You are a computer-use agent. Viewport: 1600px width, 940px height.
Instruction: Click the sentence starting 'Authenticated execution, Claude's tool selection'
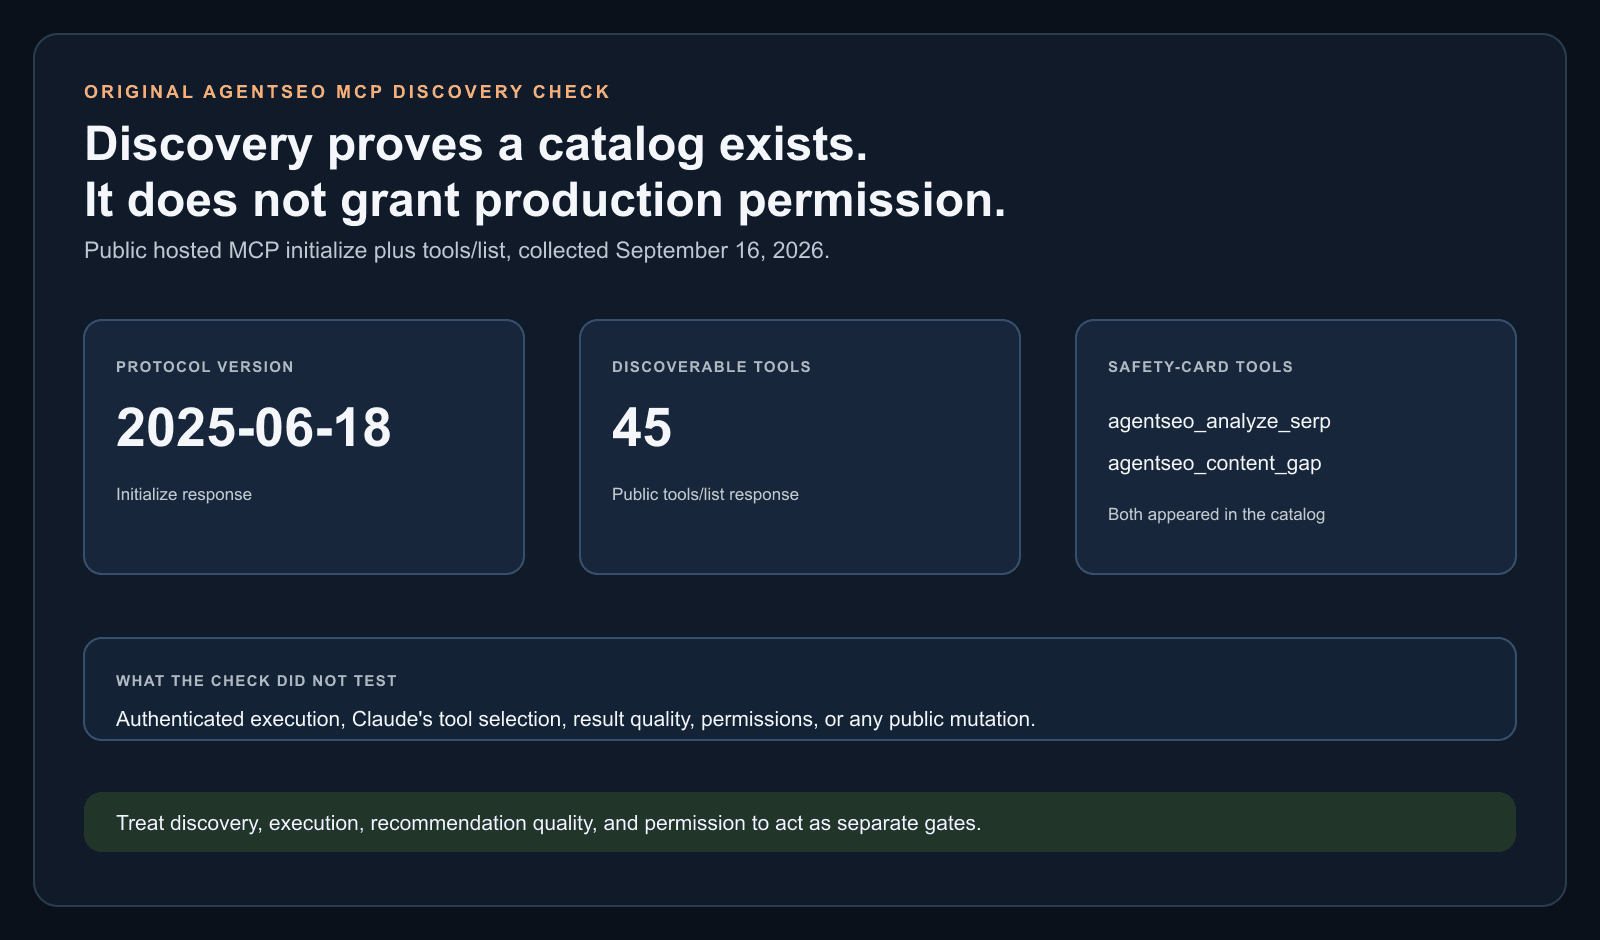576,719
